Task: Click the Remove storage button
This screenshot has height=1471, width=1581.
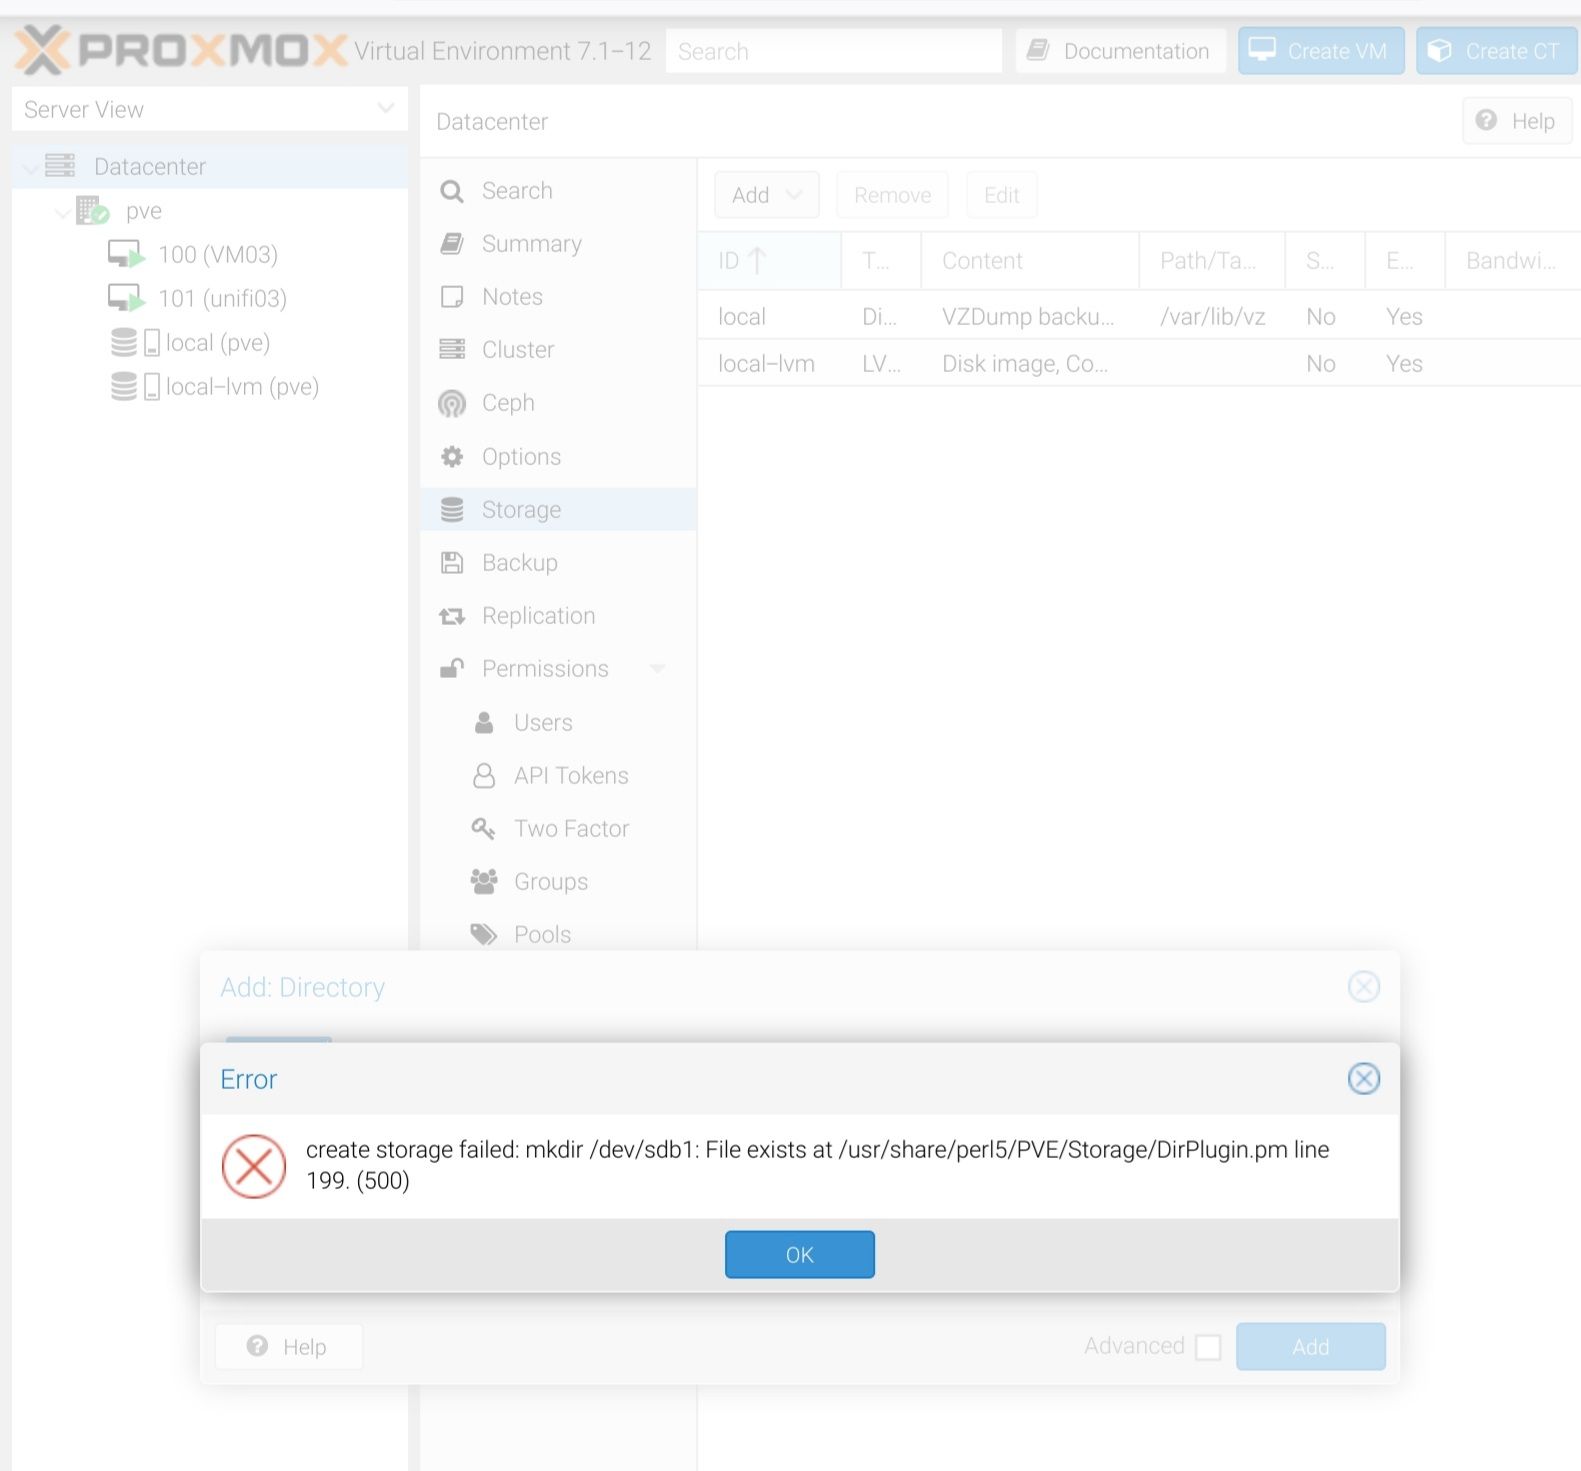Action: (x=892, y=195)
